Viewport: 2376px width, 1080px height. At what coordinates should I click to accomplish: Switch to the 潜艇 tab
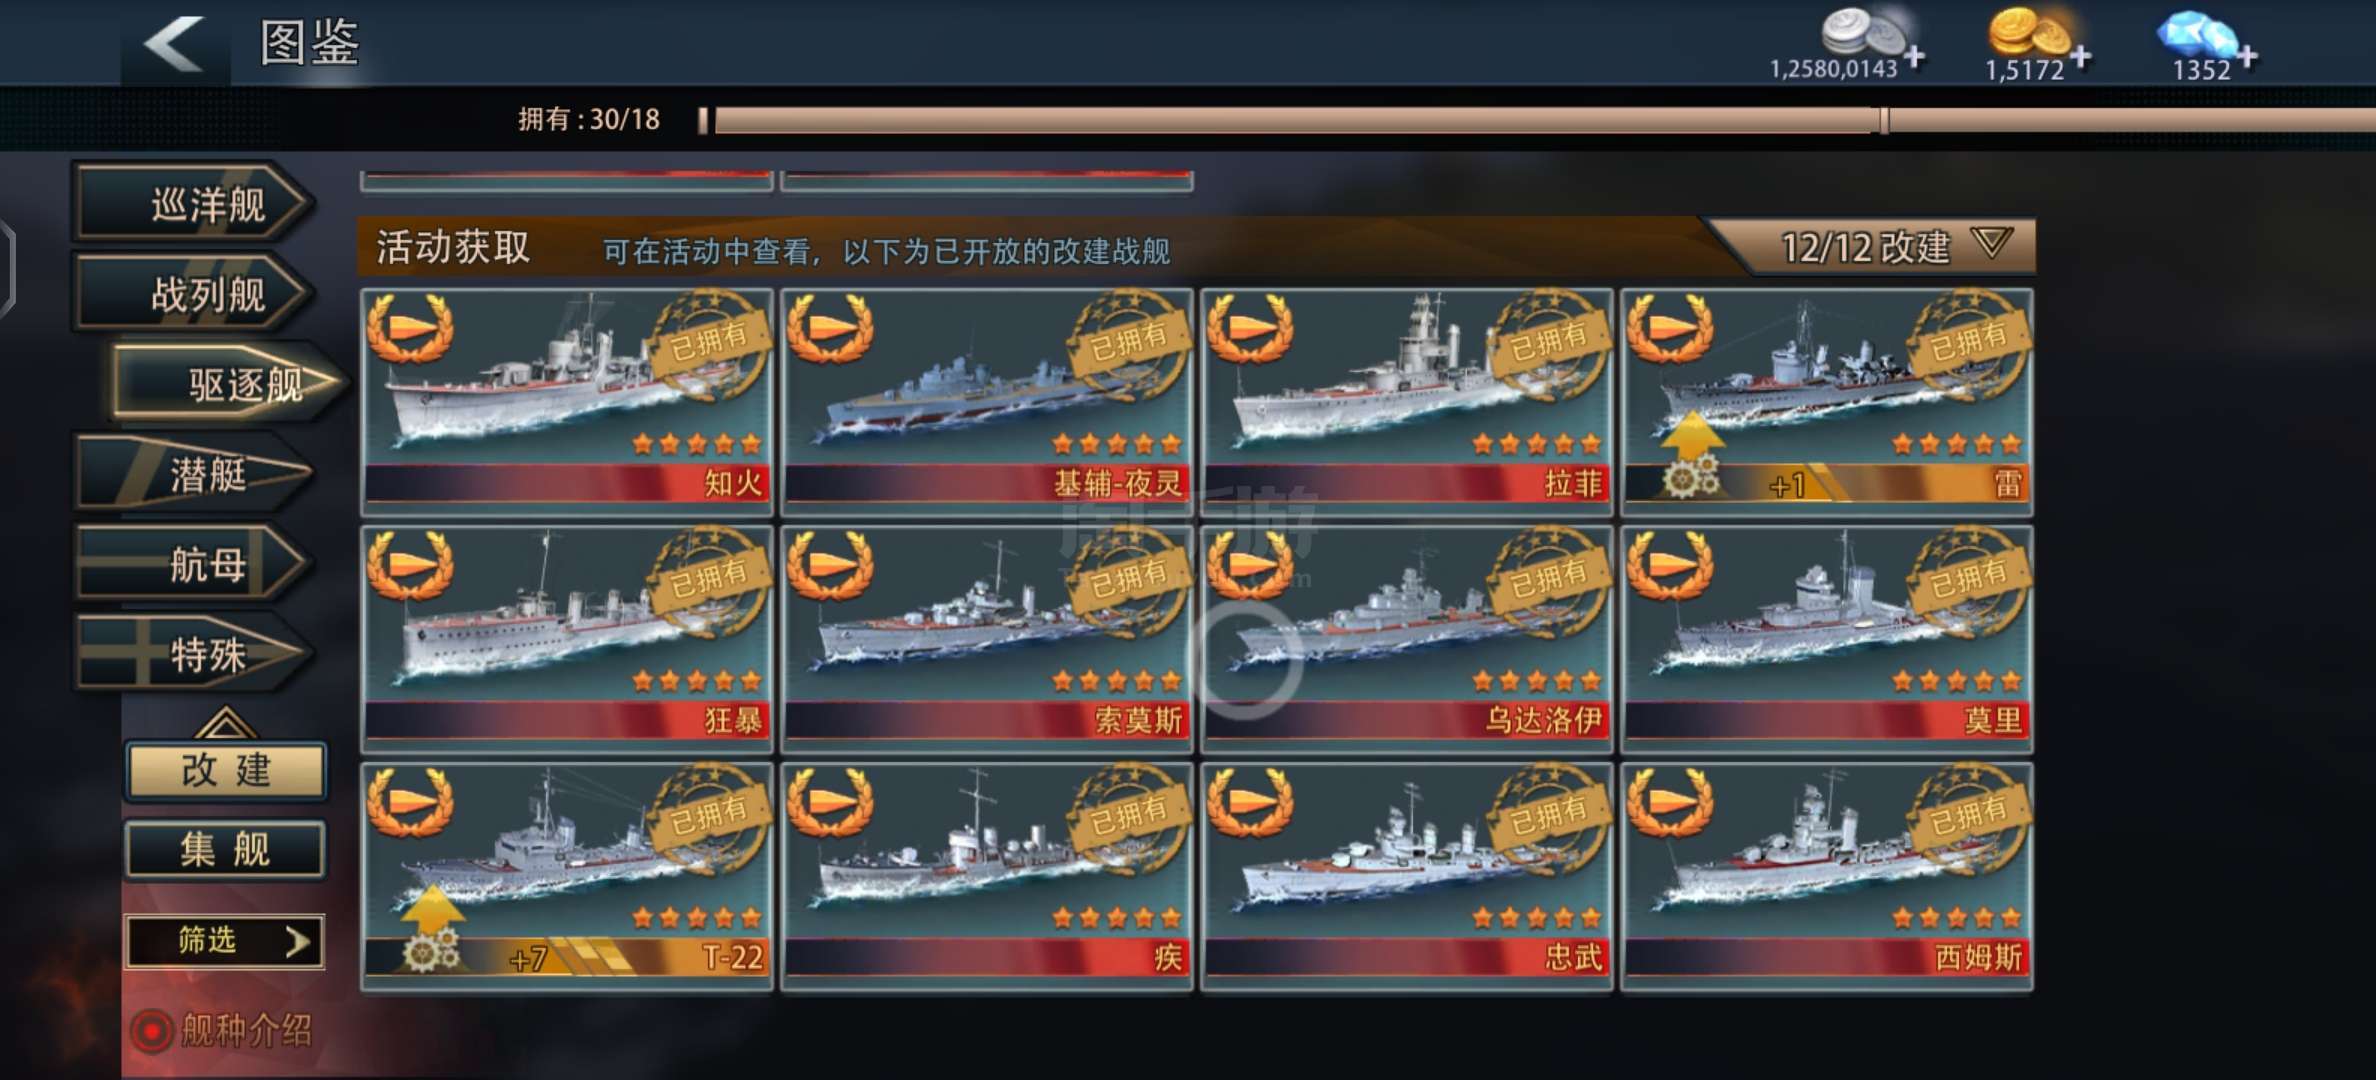[195, 474]
